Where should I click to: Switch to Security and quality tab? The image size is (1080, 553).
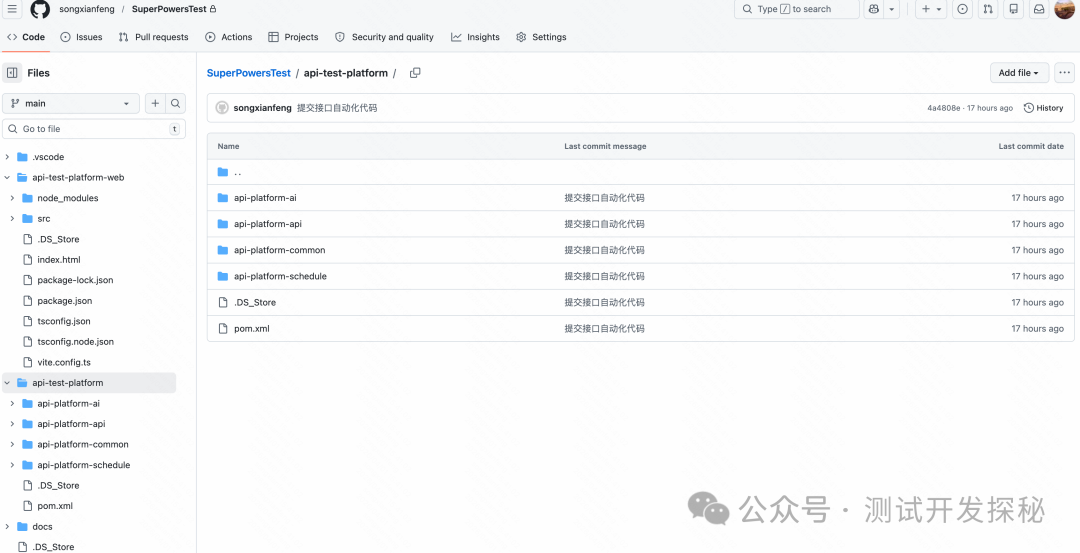[384, 37]
